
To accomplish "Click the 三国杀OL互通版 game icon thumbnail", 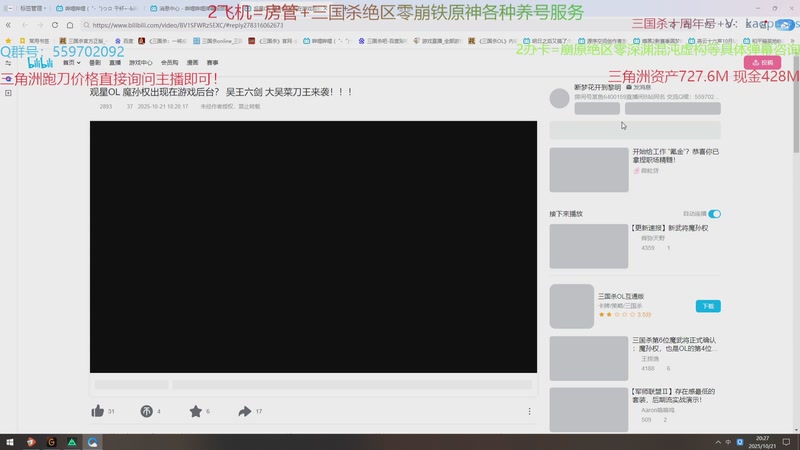I will (571, 306).
